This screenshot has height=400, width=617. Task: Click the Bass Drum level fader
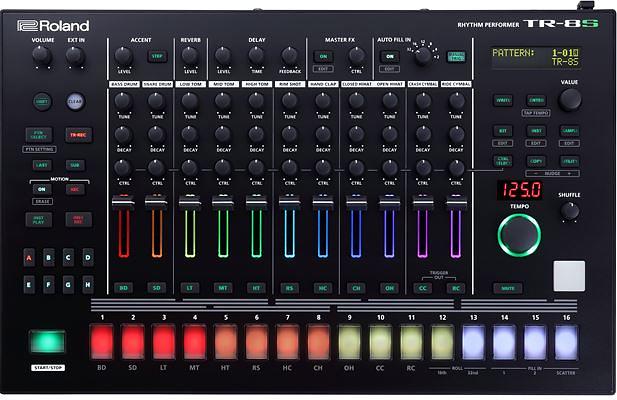pyautogui.click(x=123, y=203)
